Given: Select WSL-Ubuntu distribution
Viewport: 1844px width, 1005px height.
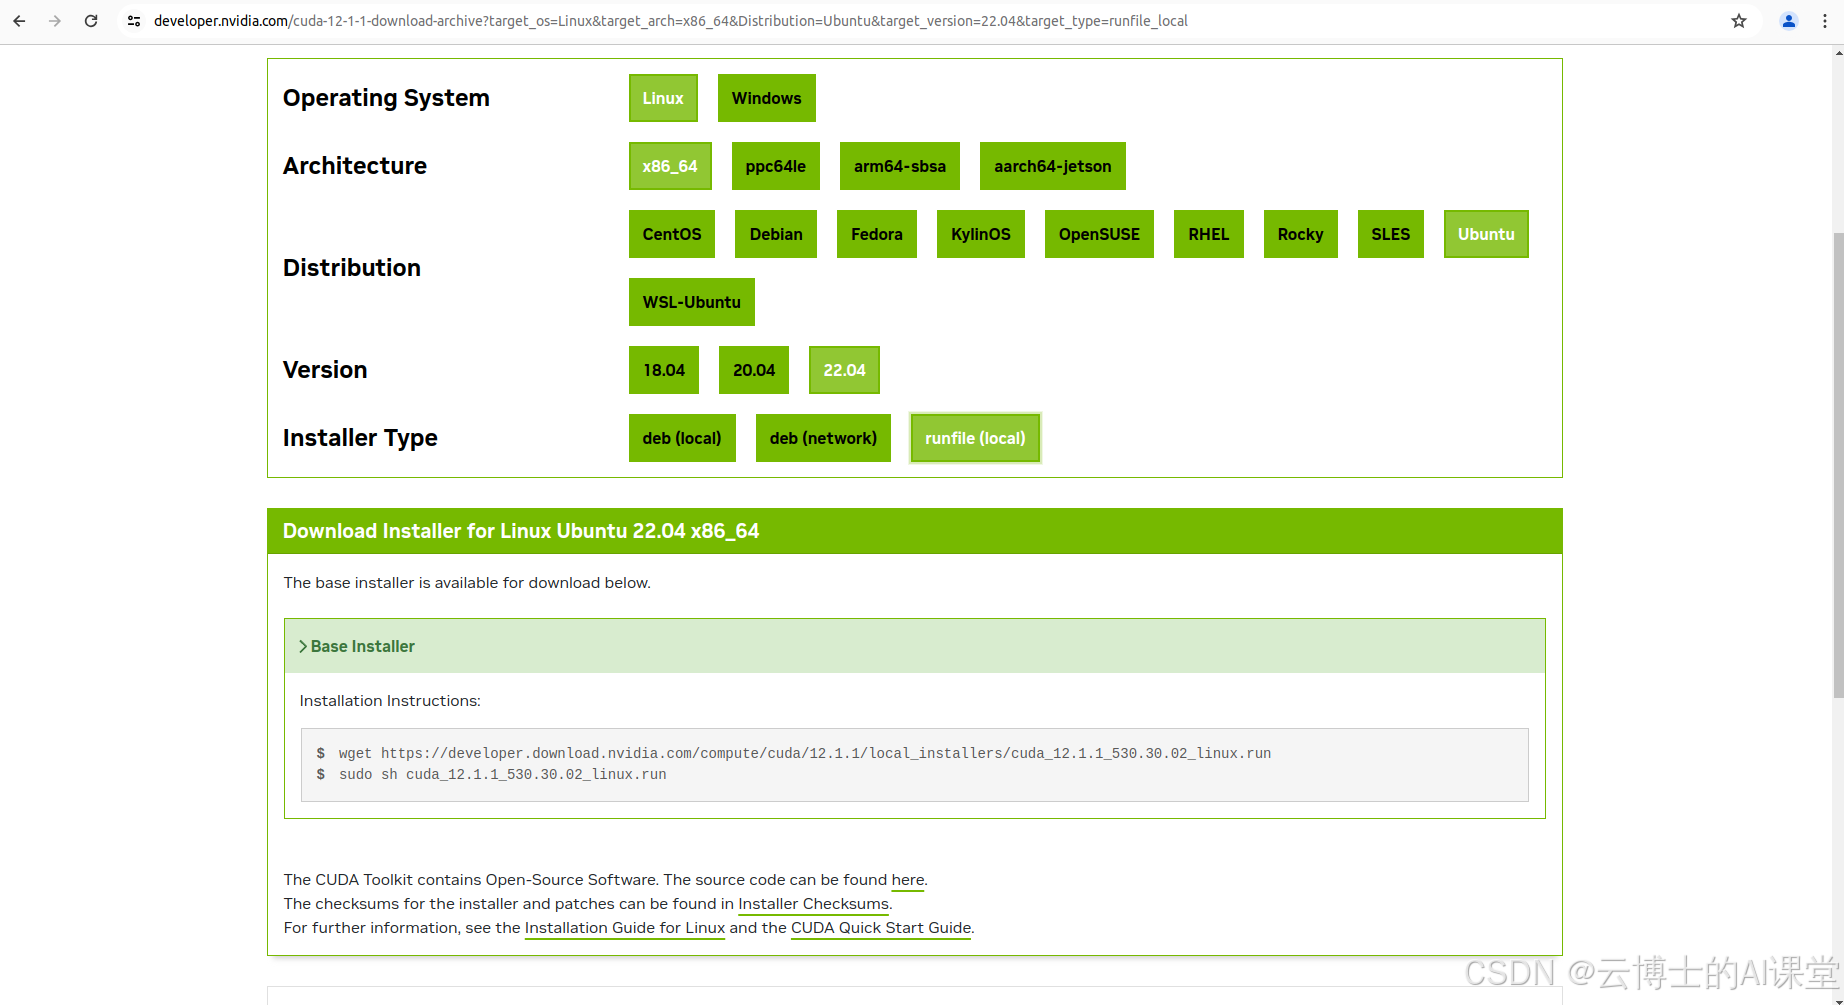Looking at the screenshot, I should 692,302.
